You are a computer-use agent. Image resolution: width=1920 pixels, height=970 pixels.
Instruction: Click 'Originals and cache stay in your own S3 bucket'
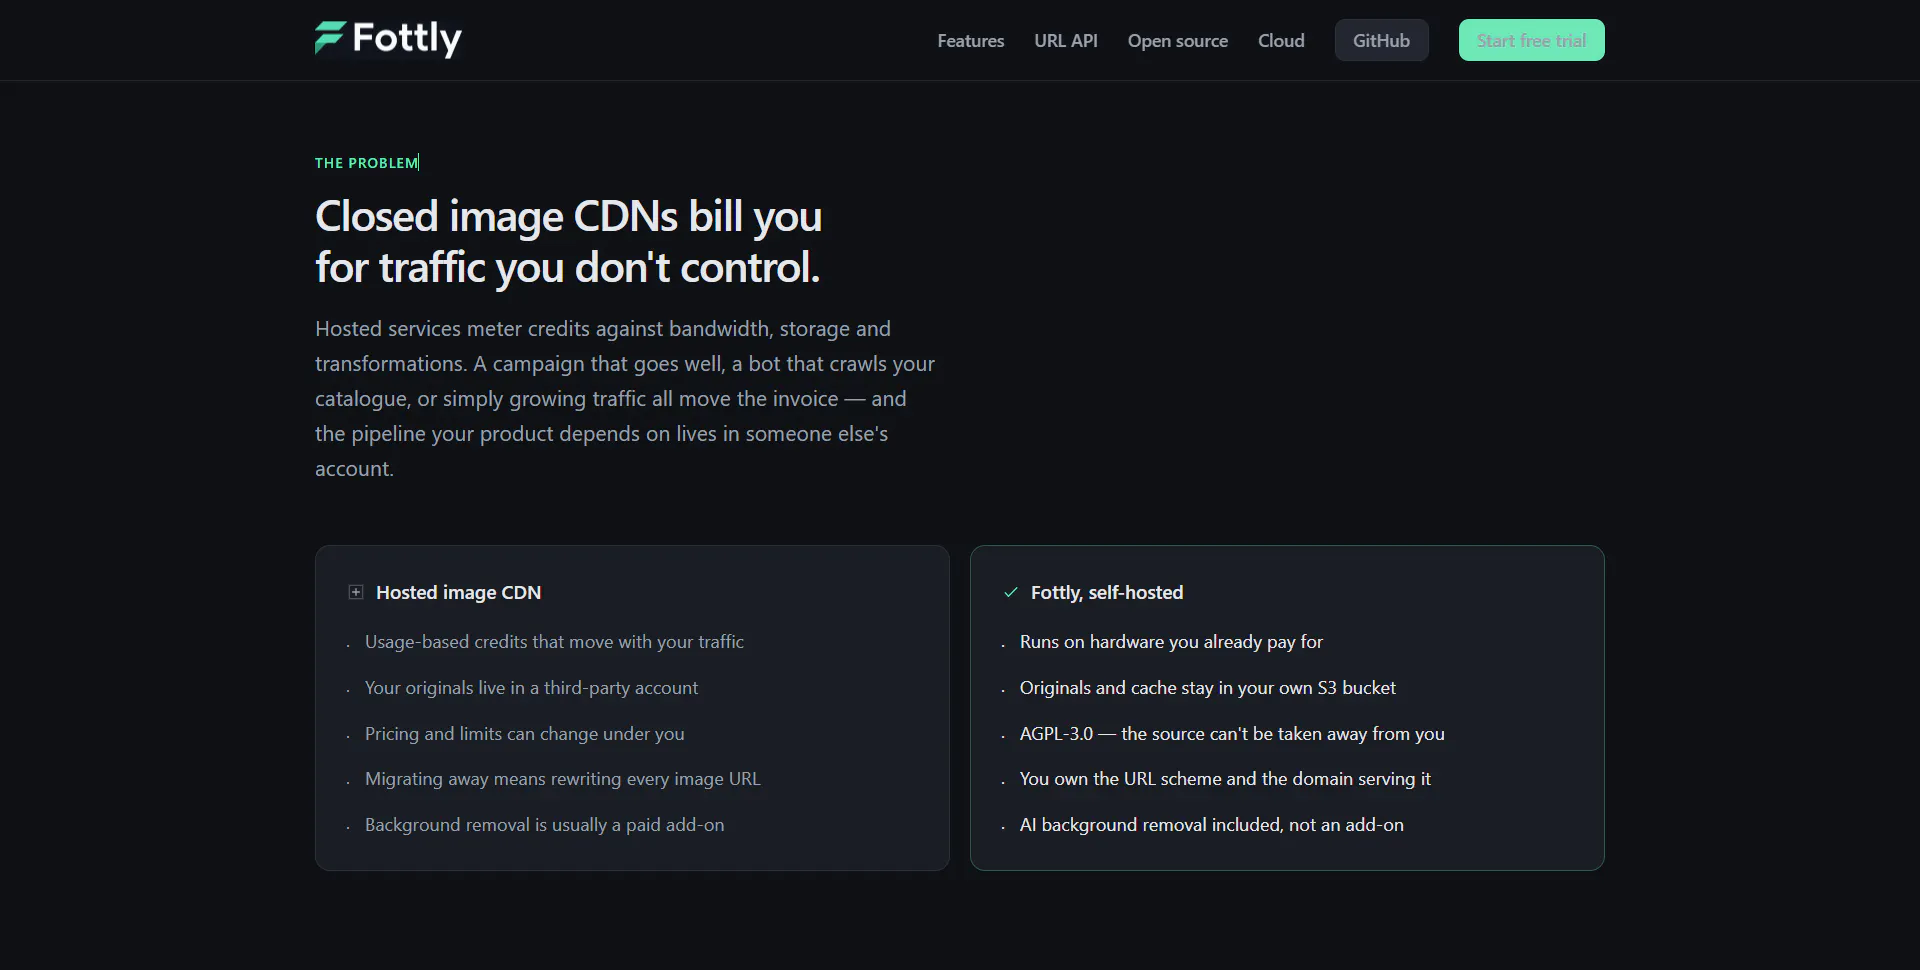pyautogui.click(x=1207, y=688)
